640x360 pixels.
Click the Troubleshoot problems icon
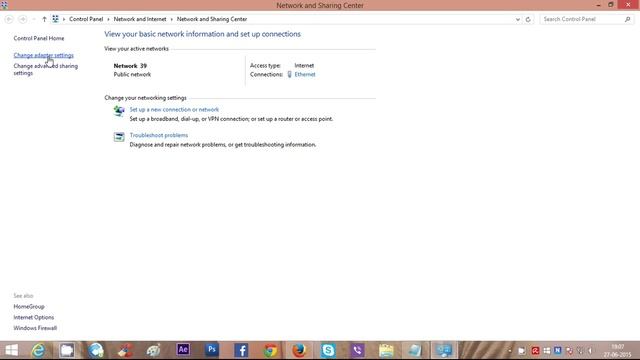(119, 137)
